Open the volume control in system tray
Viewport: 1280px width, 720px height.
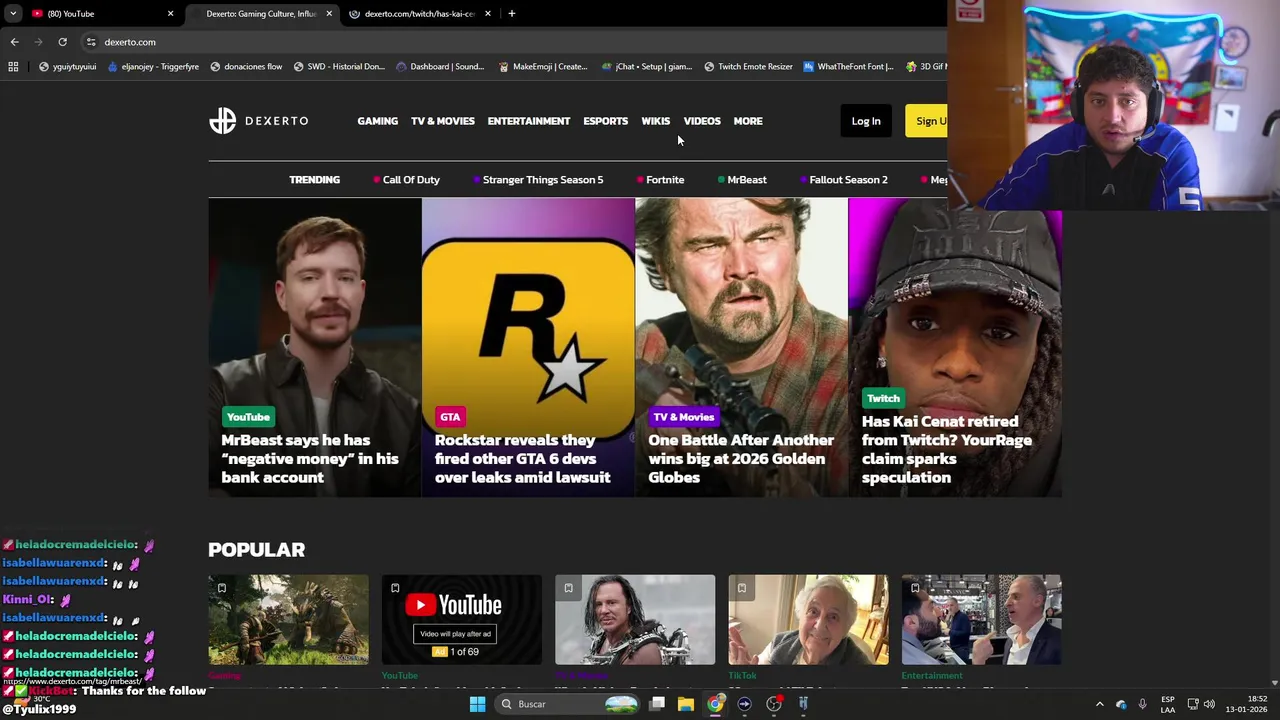1209,704
